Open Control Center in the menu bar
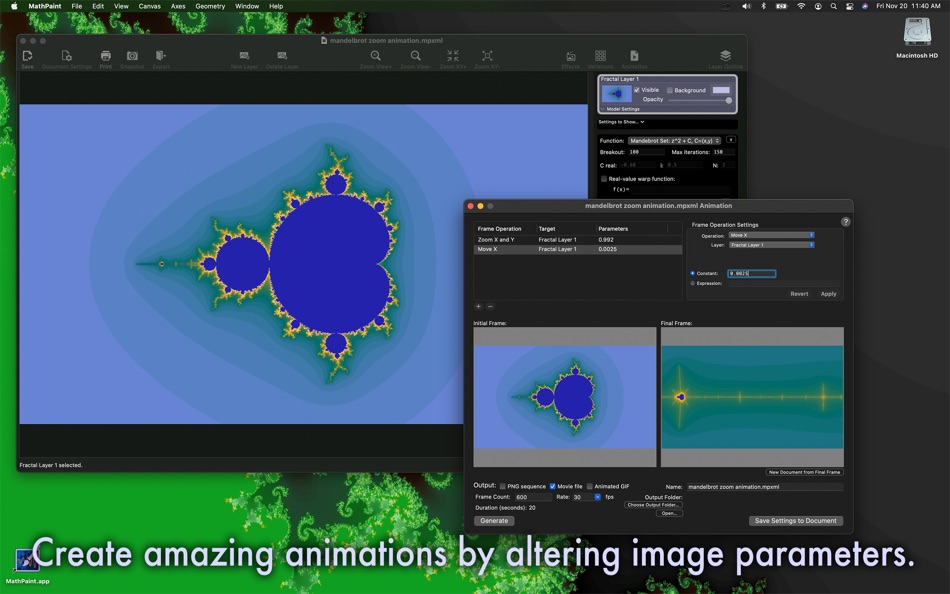This screenshot has width=950, height=594. click(x=849, y=6)
